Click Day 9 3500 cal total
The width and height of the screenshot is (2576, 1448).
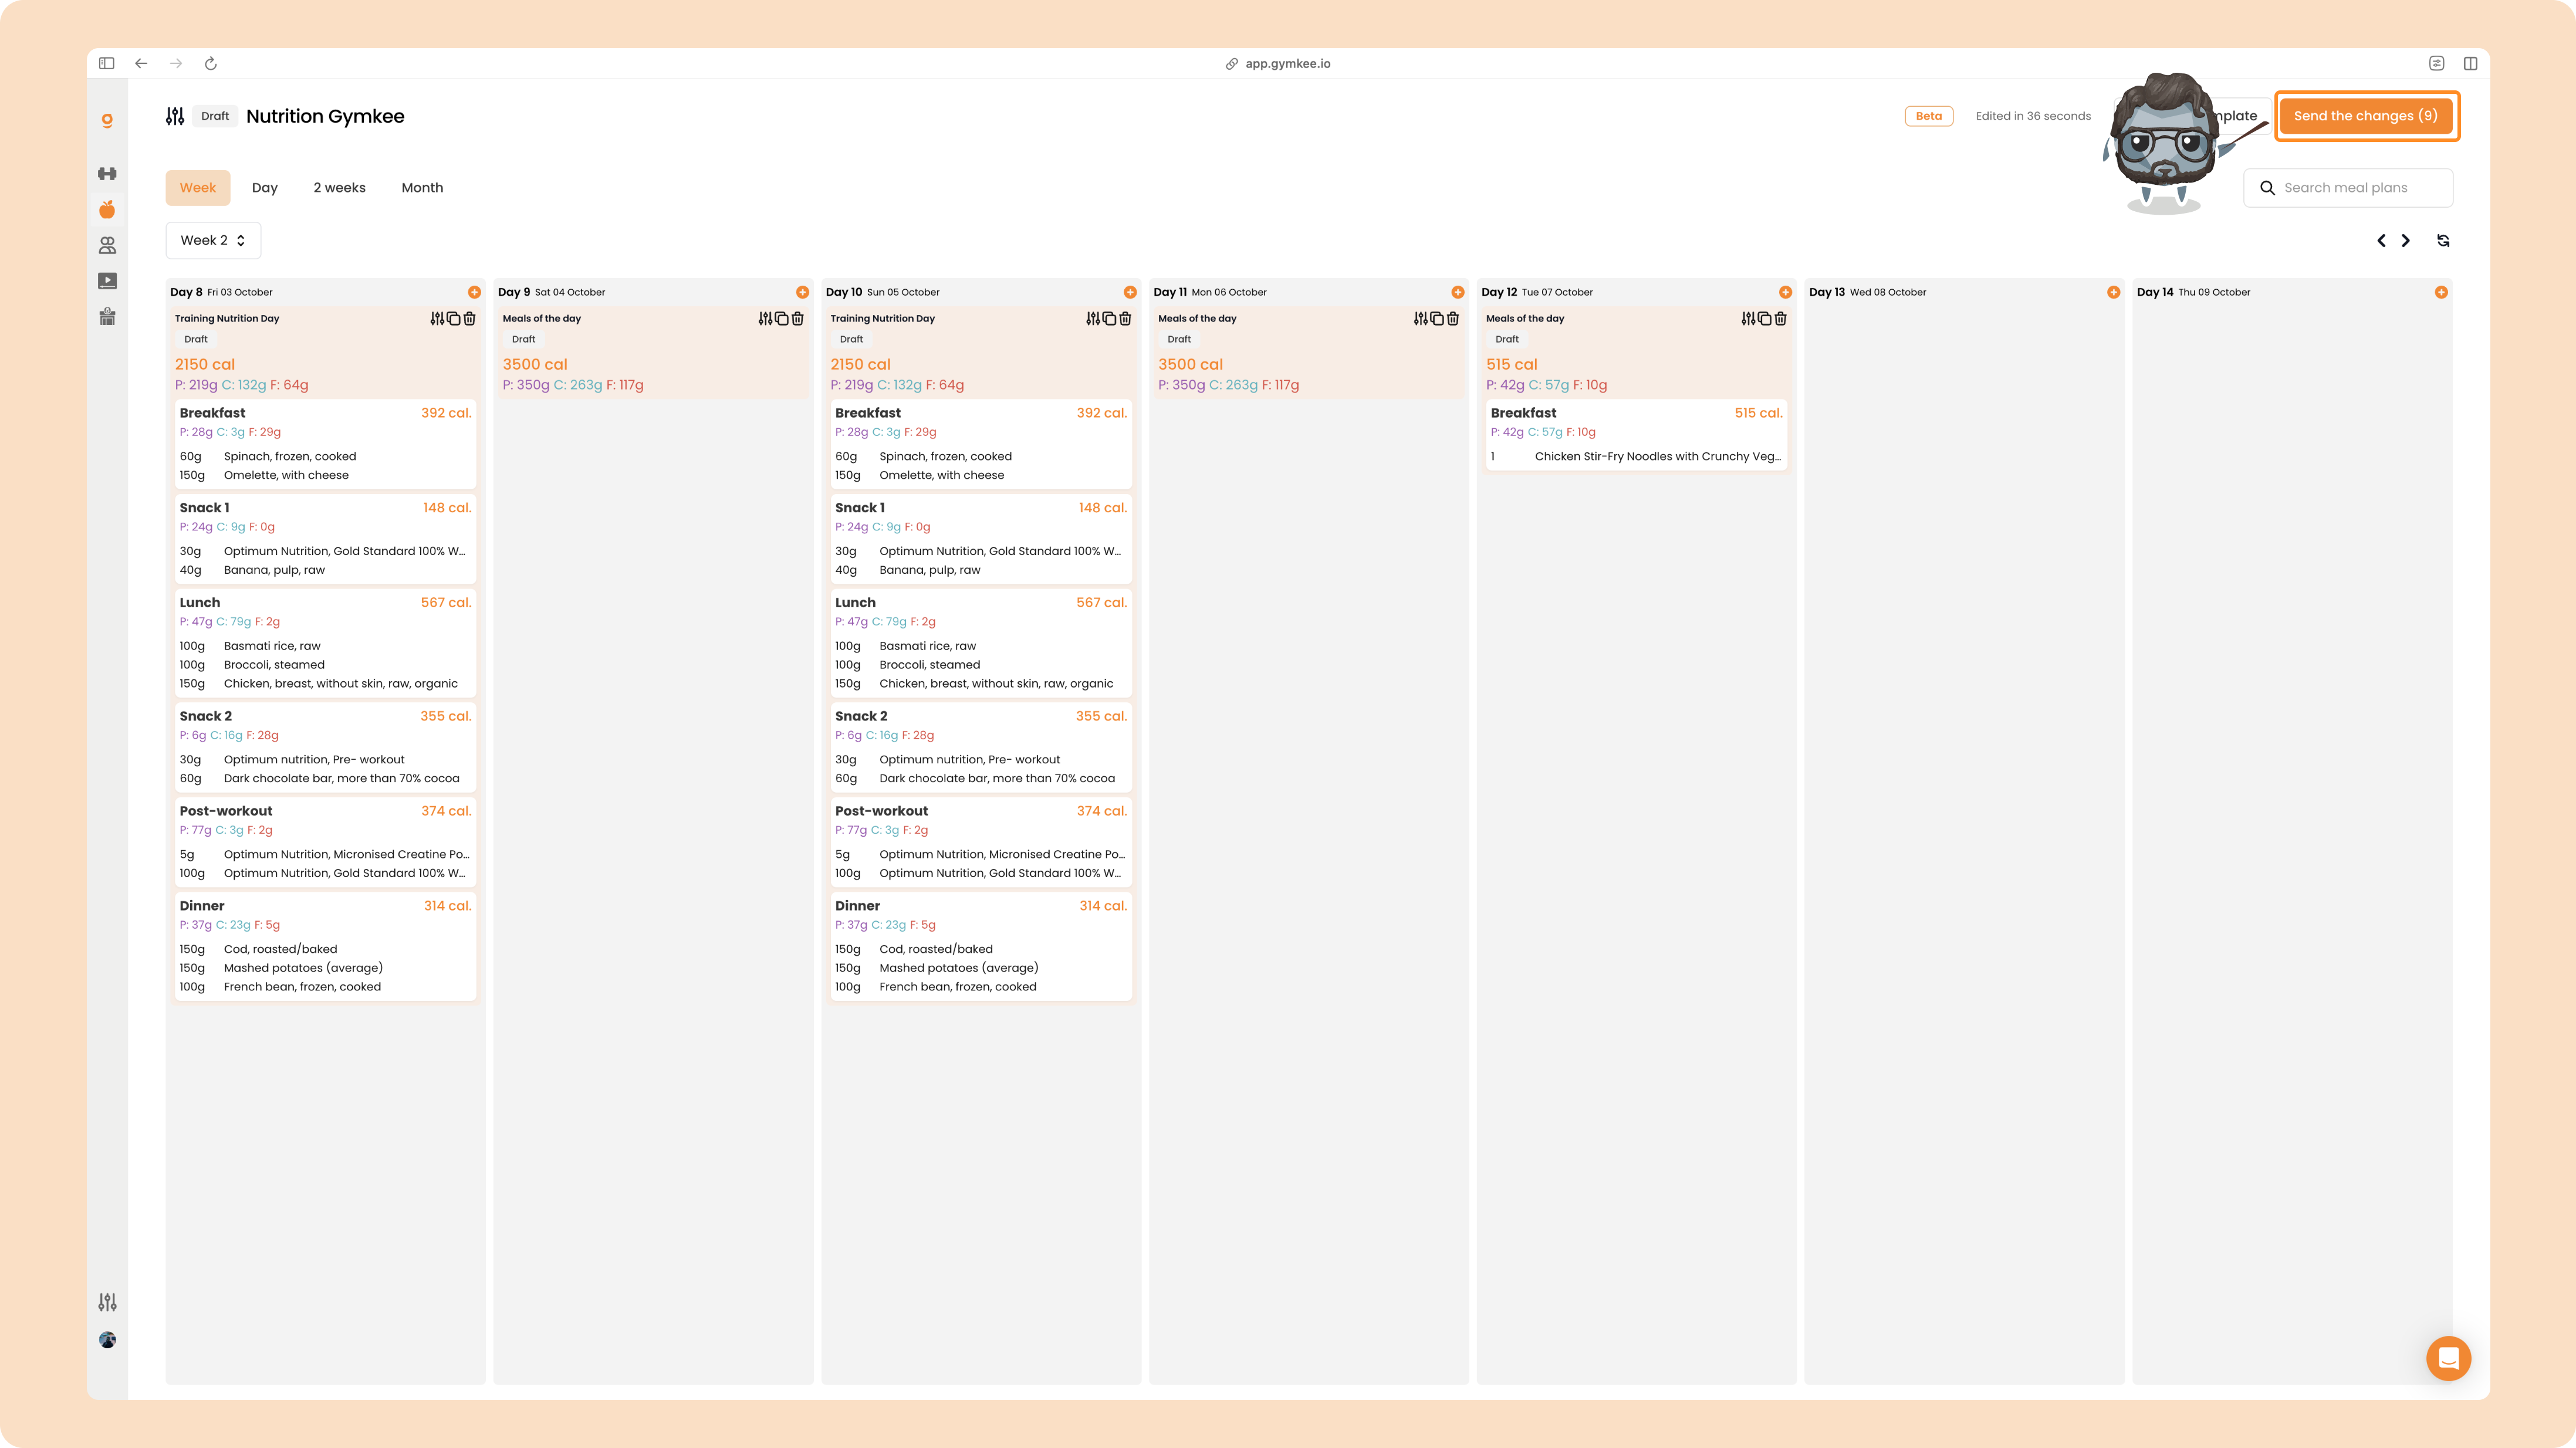(x=535, y=364)
